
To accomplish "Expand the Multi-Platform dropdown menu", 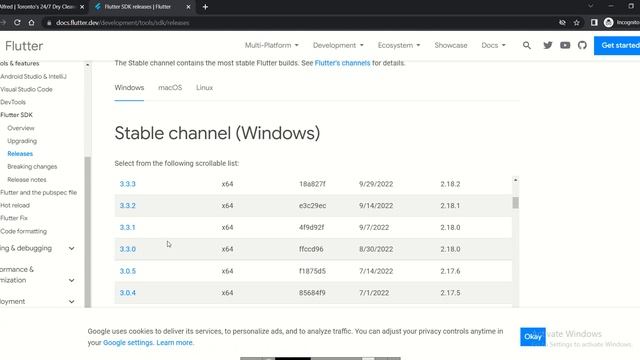I will (271, 45).
